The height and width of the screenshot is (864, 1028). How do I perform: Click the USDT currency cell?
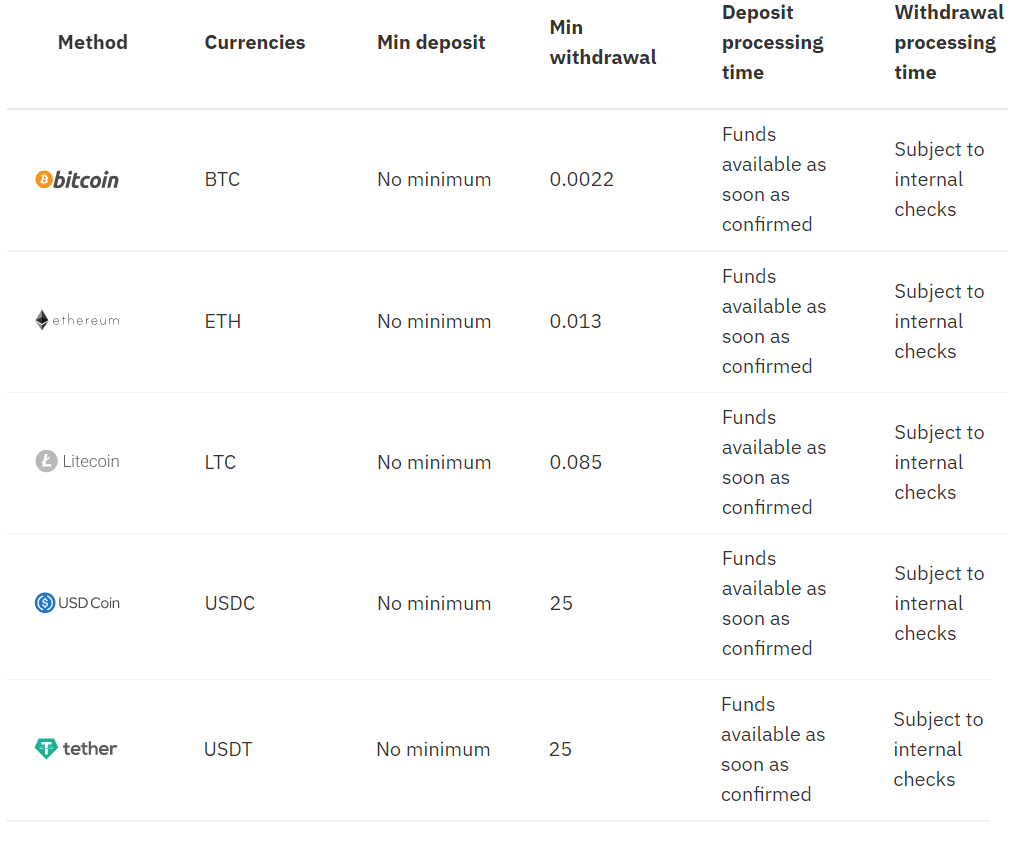[228, 749]
